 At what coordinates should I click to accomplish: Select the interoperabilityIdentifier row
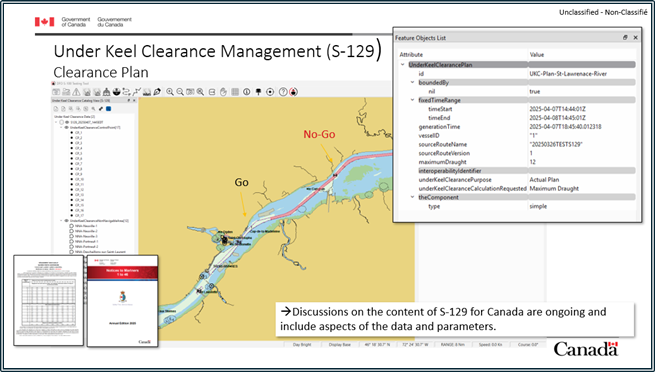point(518,171)
